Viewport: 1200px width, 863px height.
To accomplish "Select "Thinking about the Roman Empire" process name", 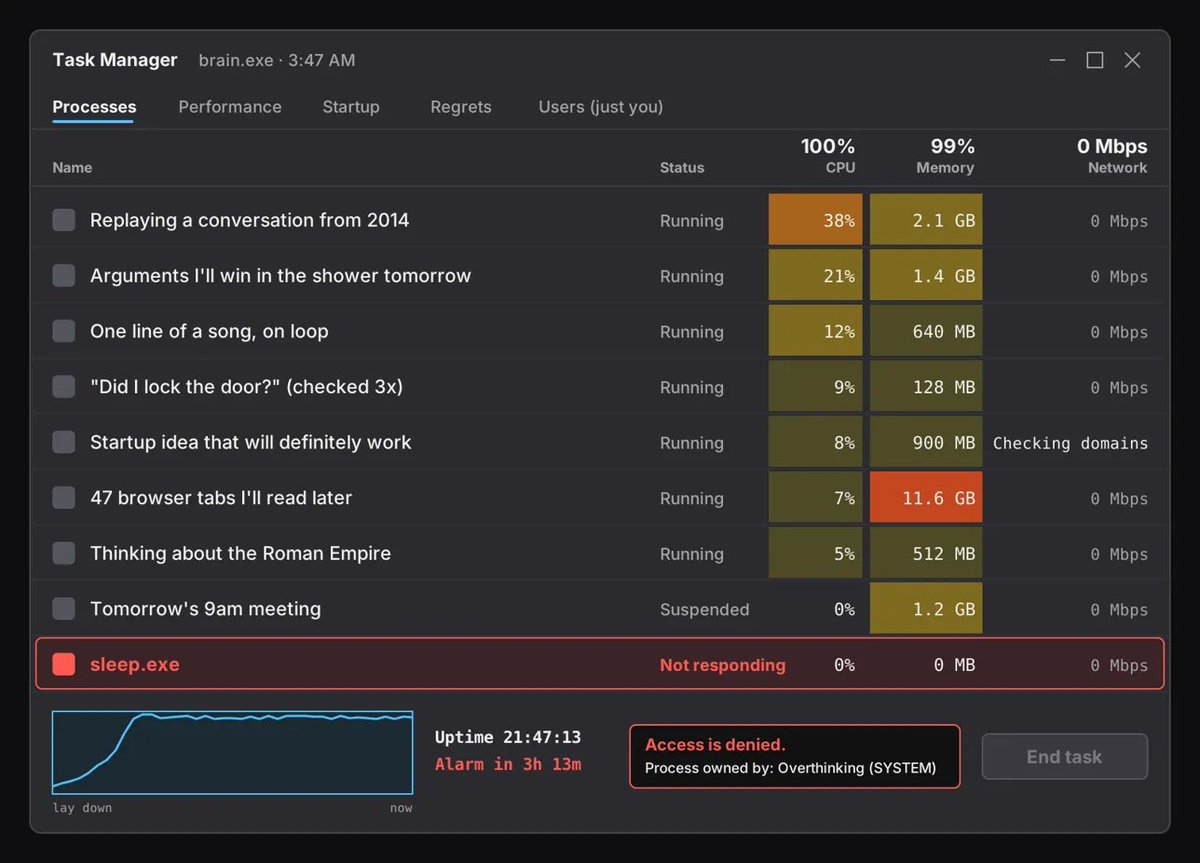I will (x=240, y=553).
